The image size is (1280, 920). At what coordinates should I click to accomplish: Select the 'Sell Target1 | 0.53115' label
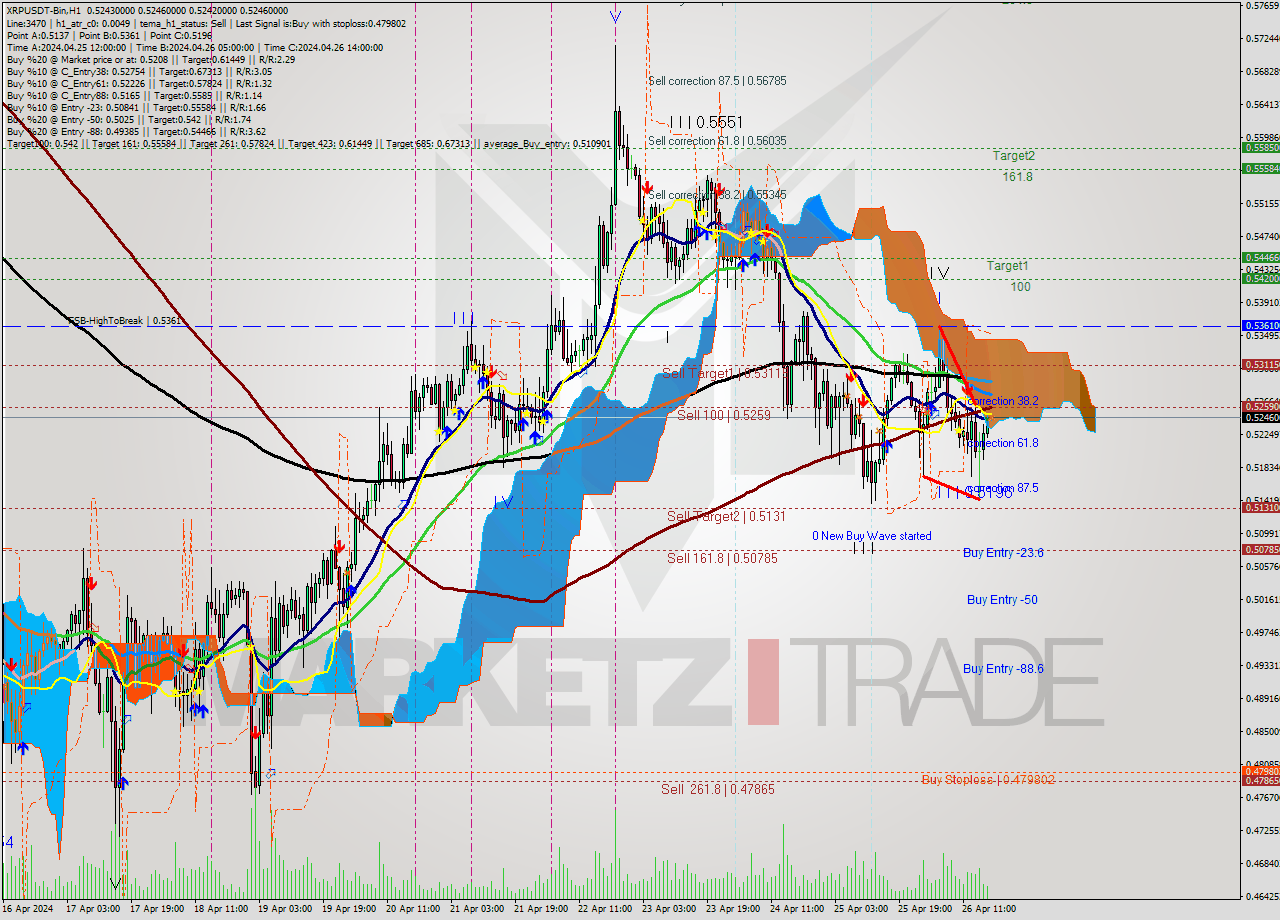[x=726, y=373]
